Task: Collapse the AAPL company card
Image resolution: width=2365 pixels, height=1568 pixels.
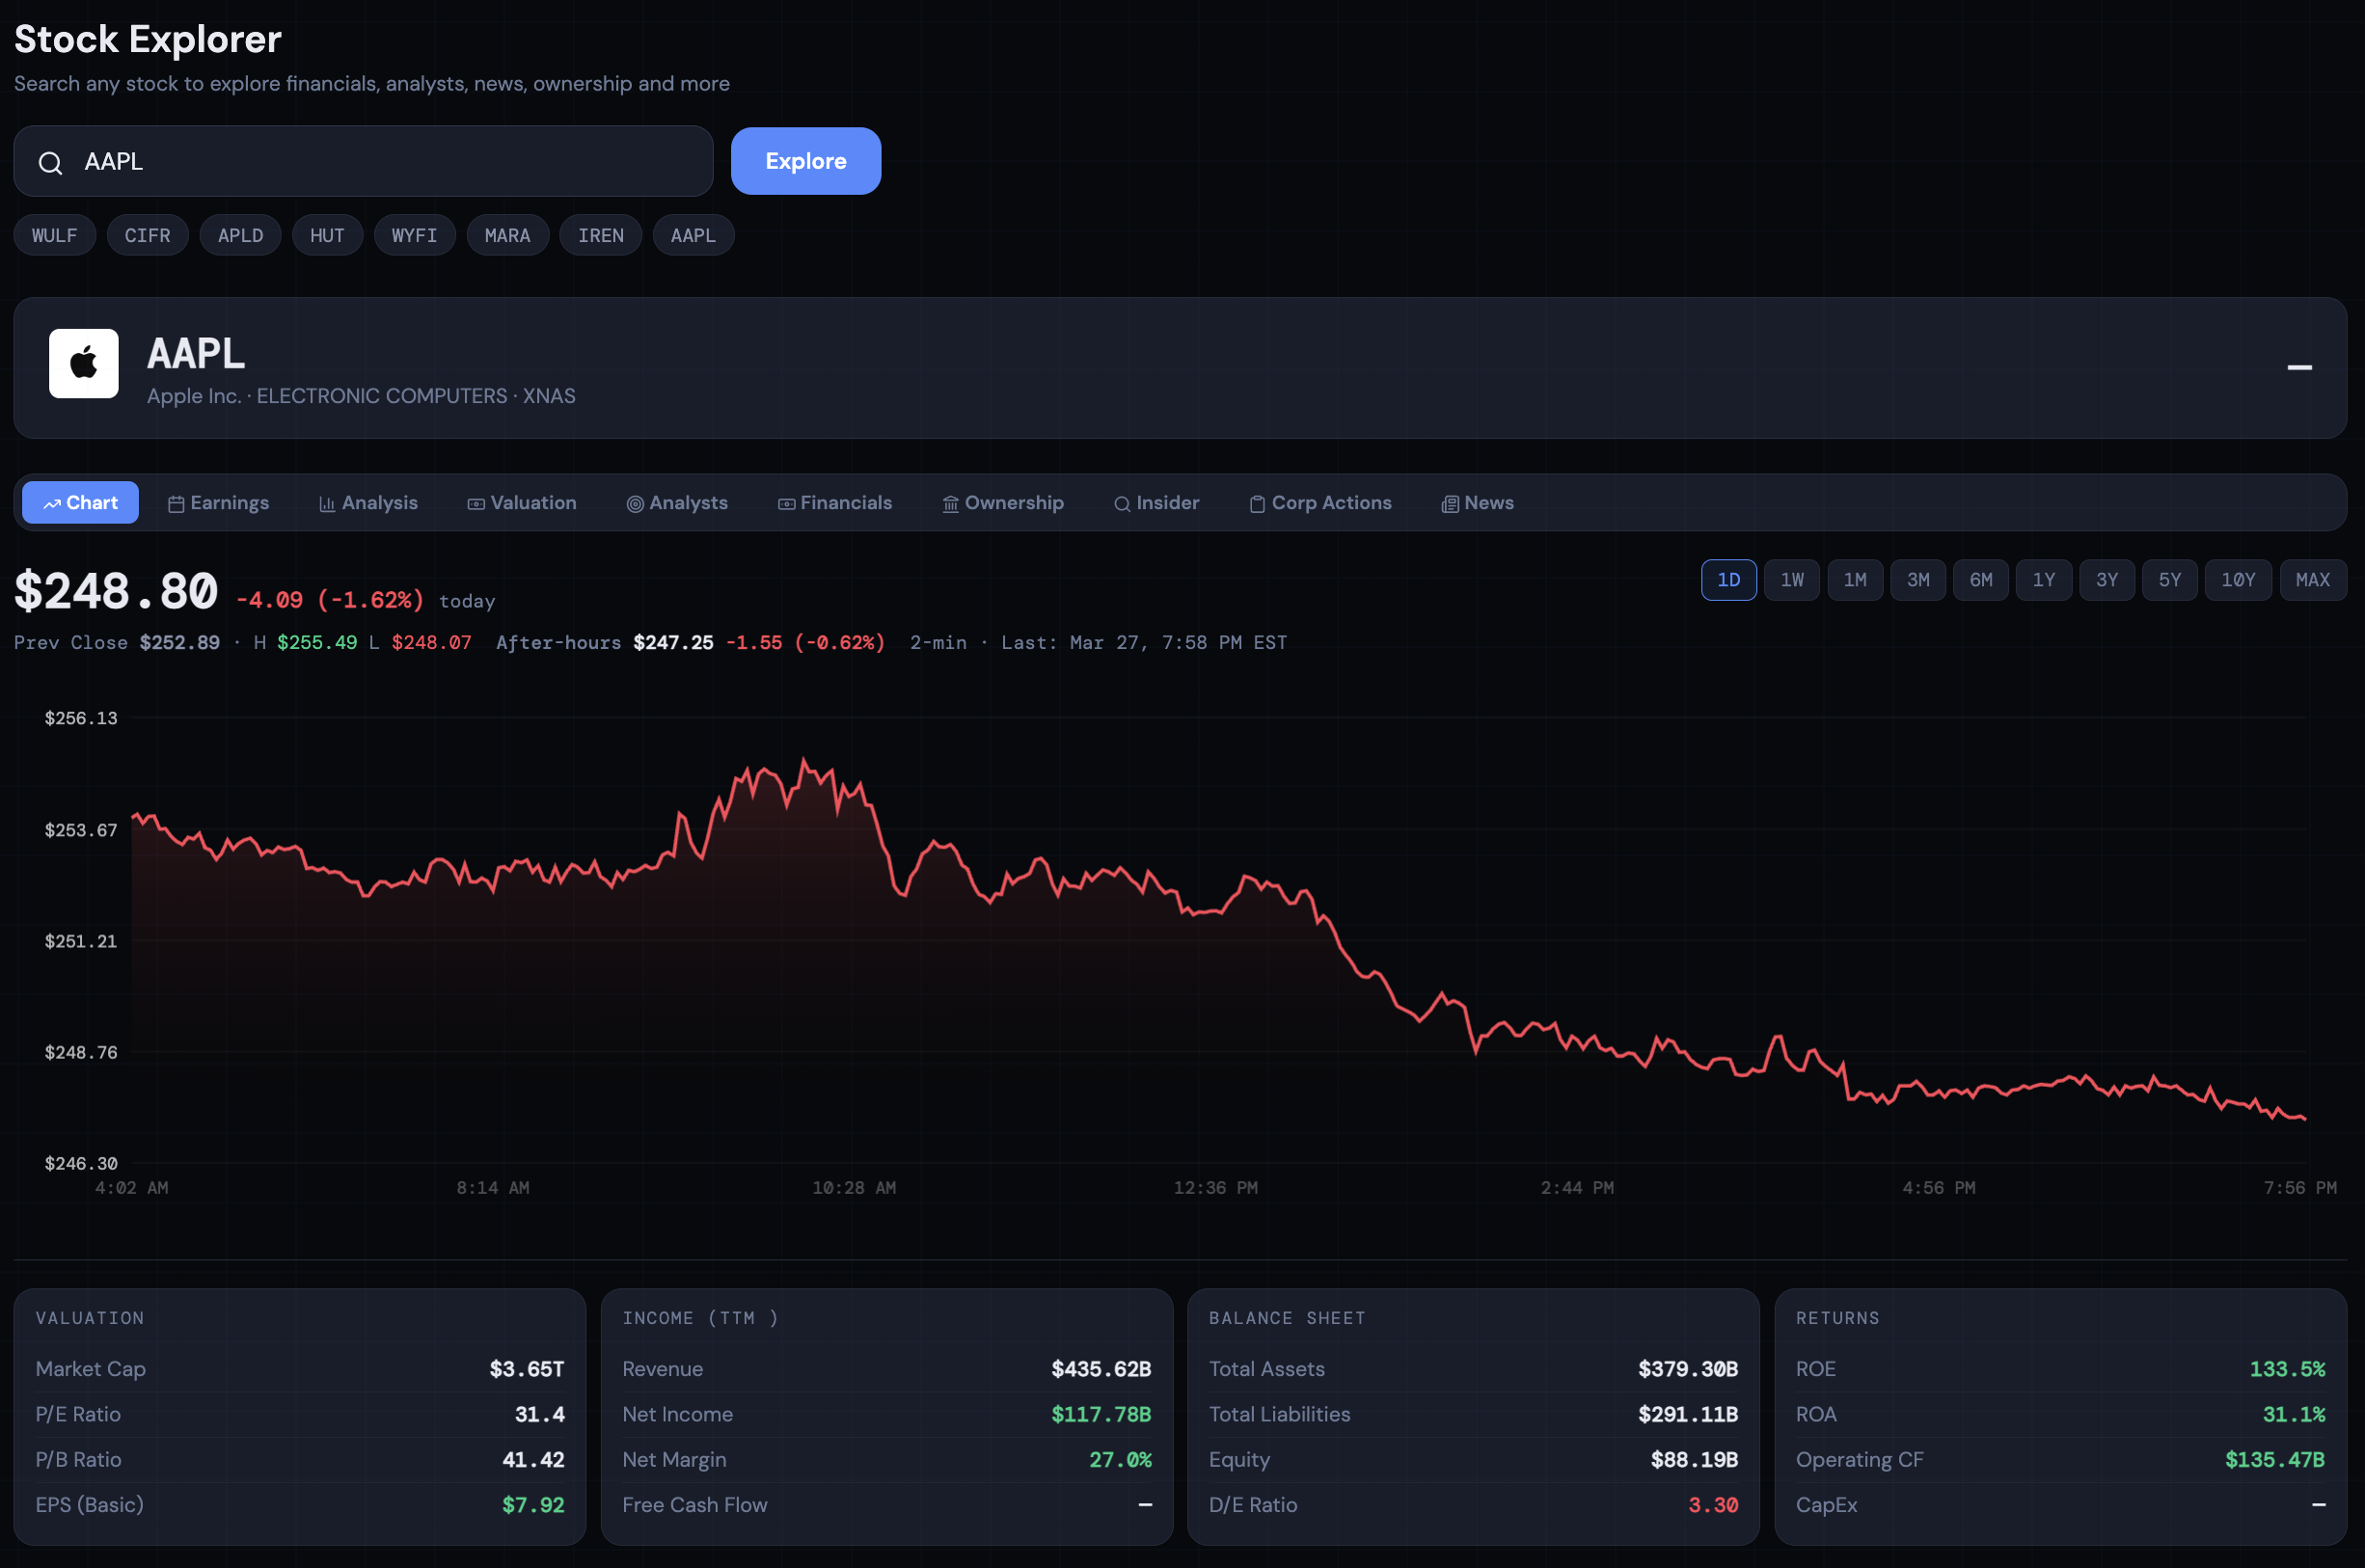Action: coord(2301,368)
